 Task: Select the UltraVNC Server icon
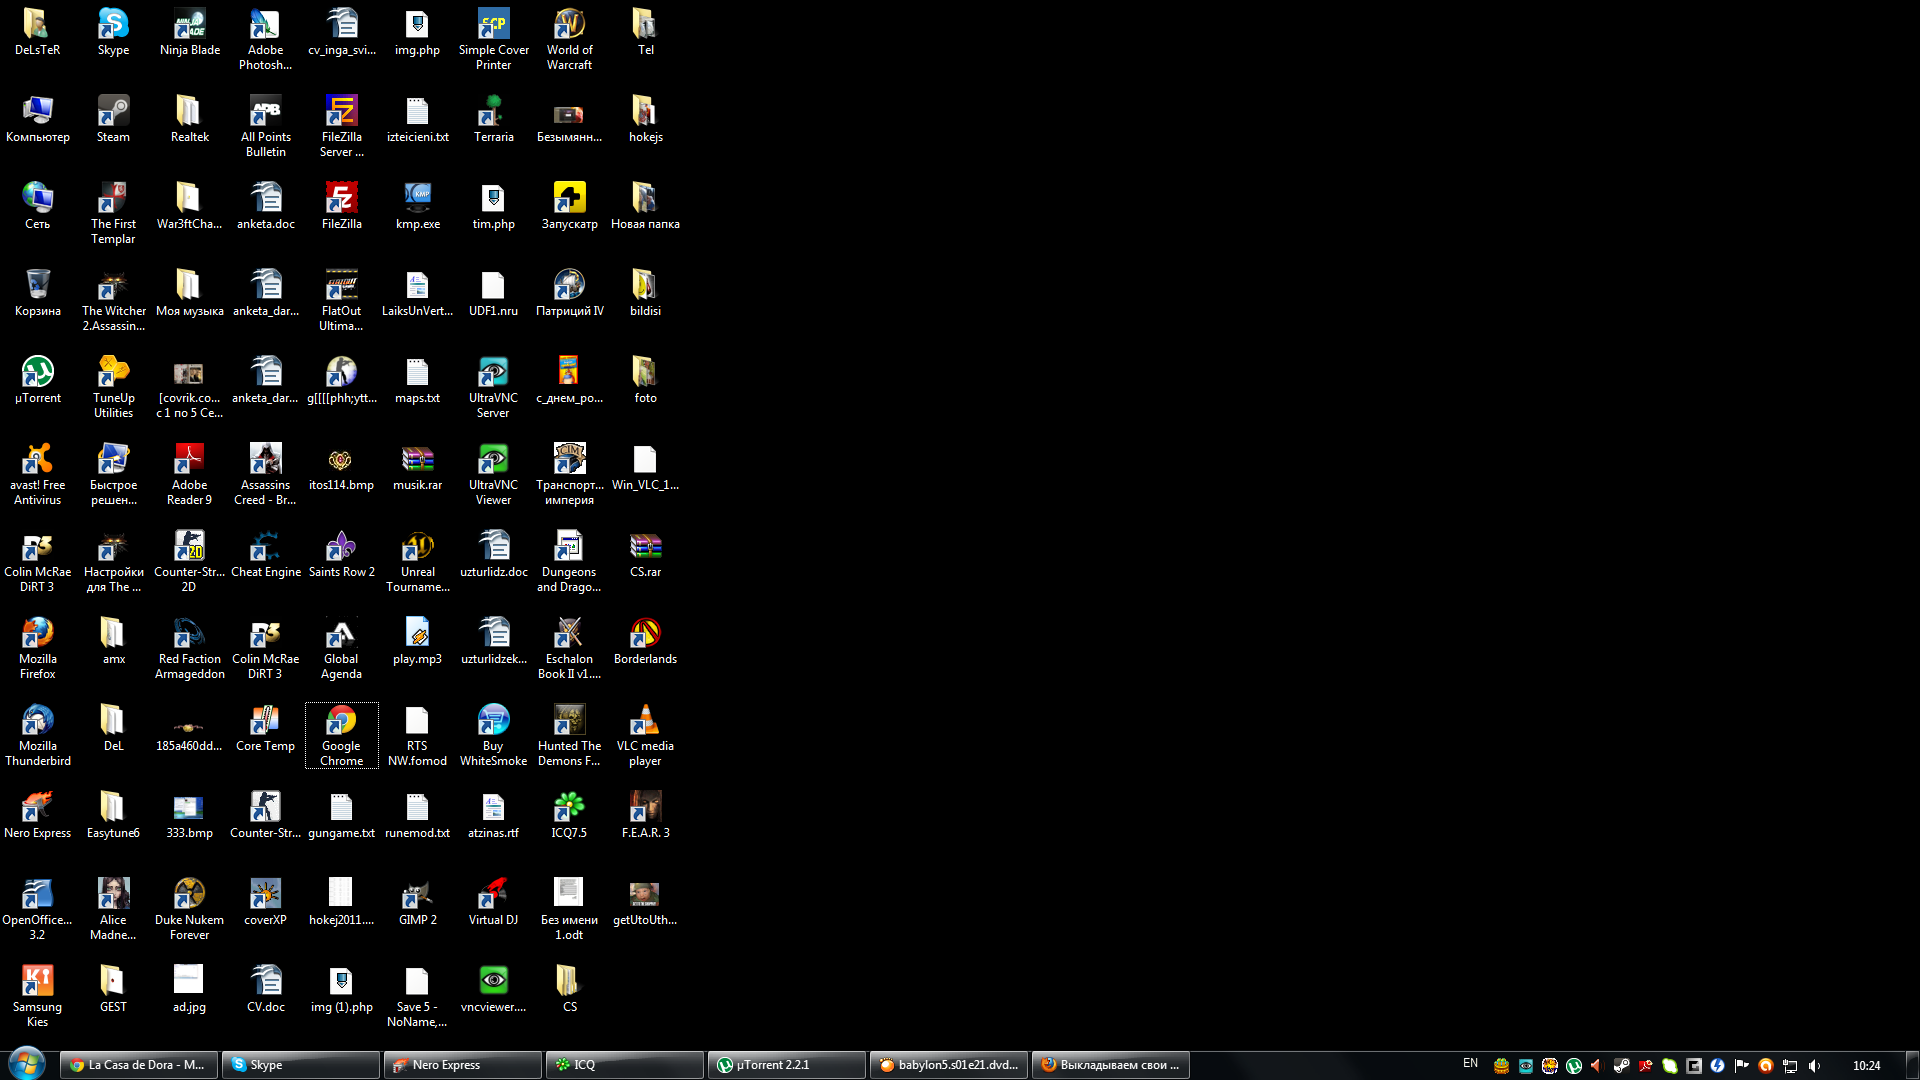493,388
